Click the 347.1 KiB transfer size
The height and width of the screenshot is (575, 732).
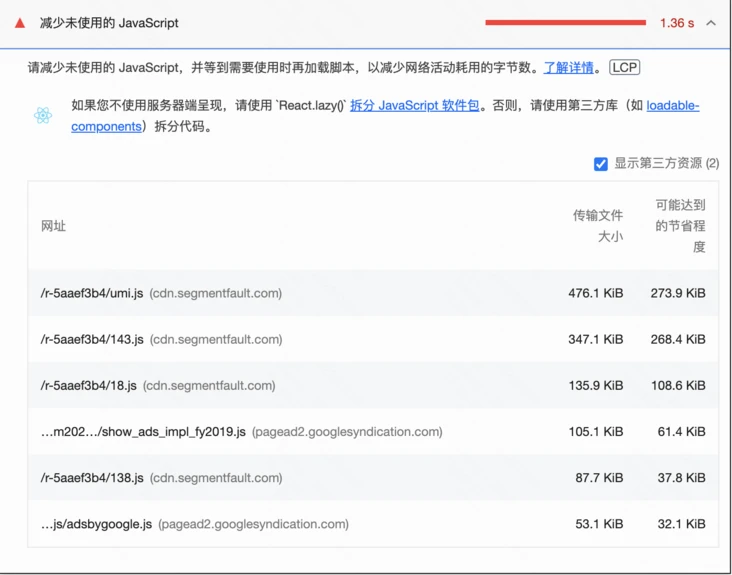pyautogui.click(x=596, y=339)
